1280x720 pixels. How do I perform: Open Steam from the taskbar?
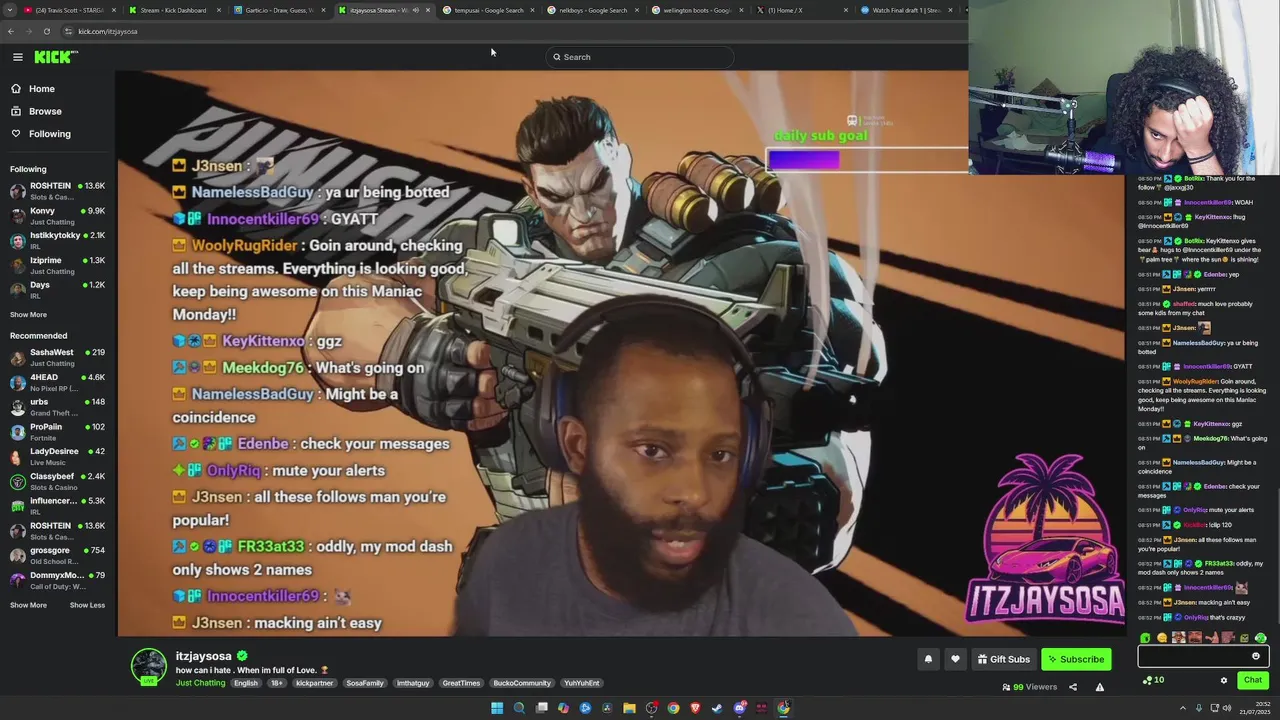(x=717, y=708)
